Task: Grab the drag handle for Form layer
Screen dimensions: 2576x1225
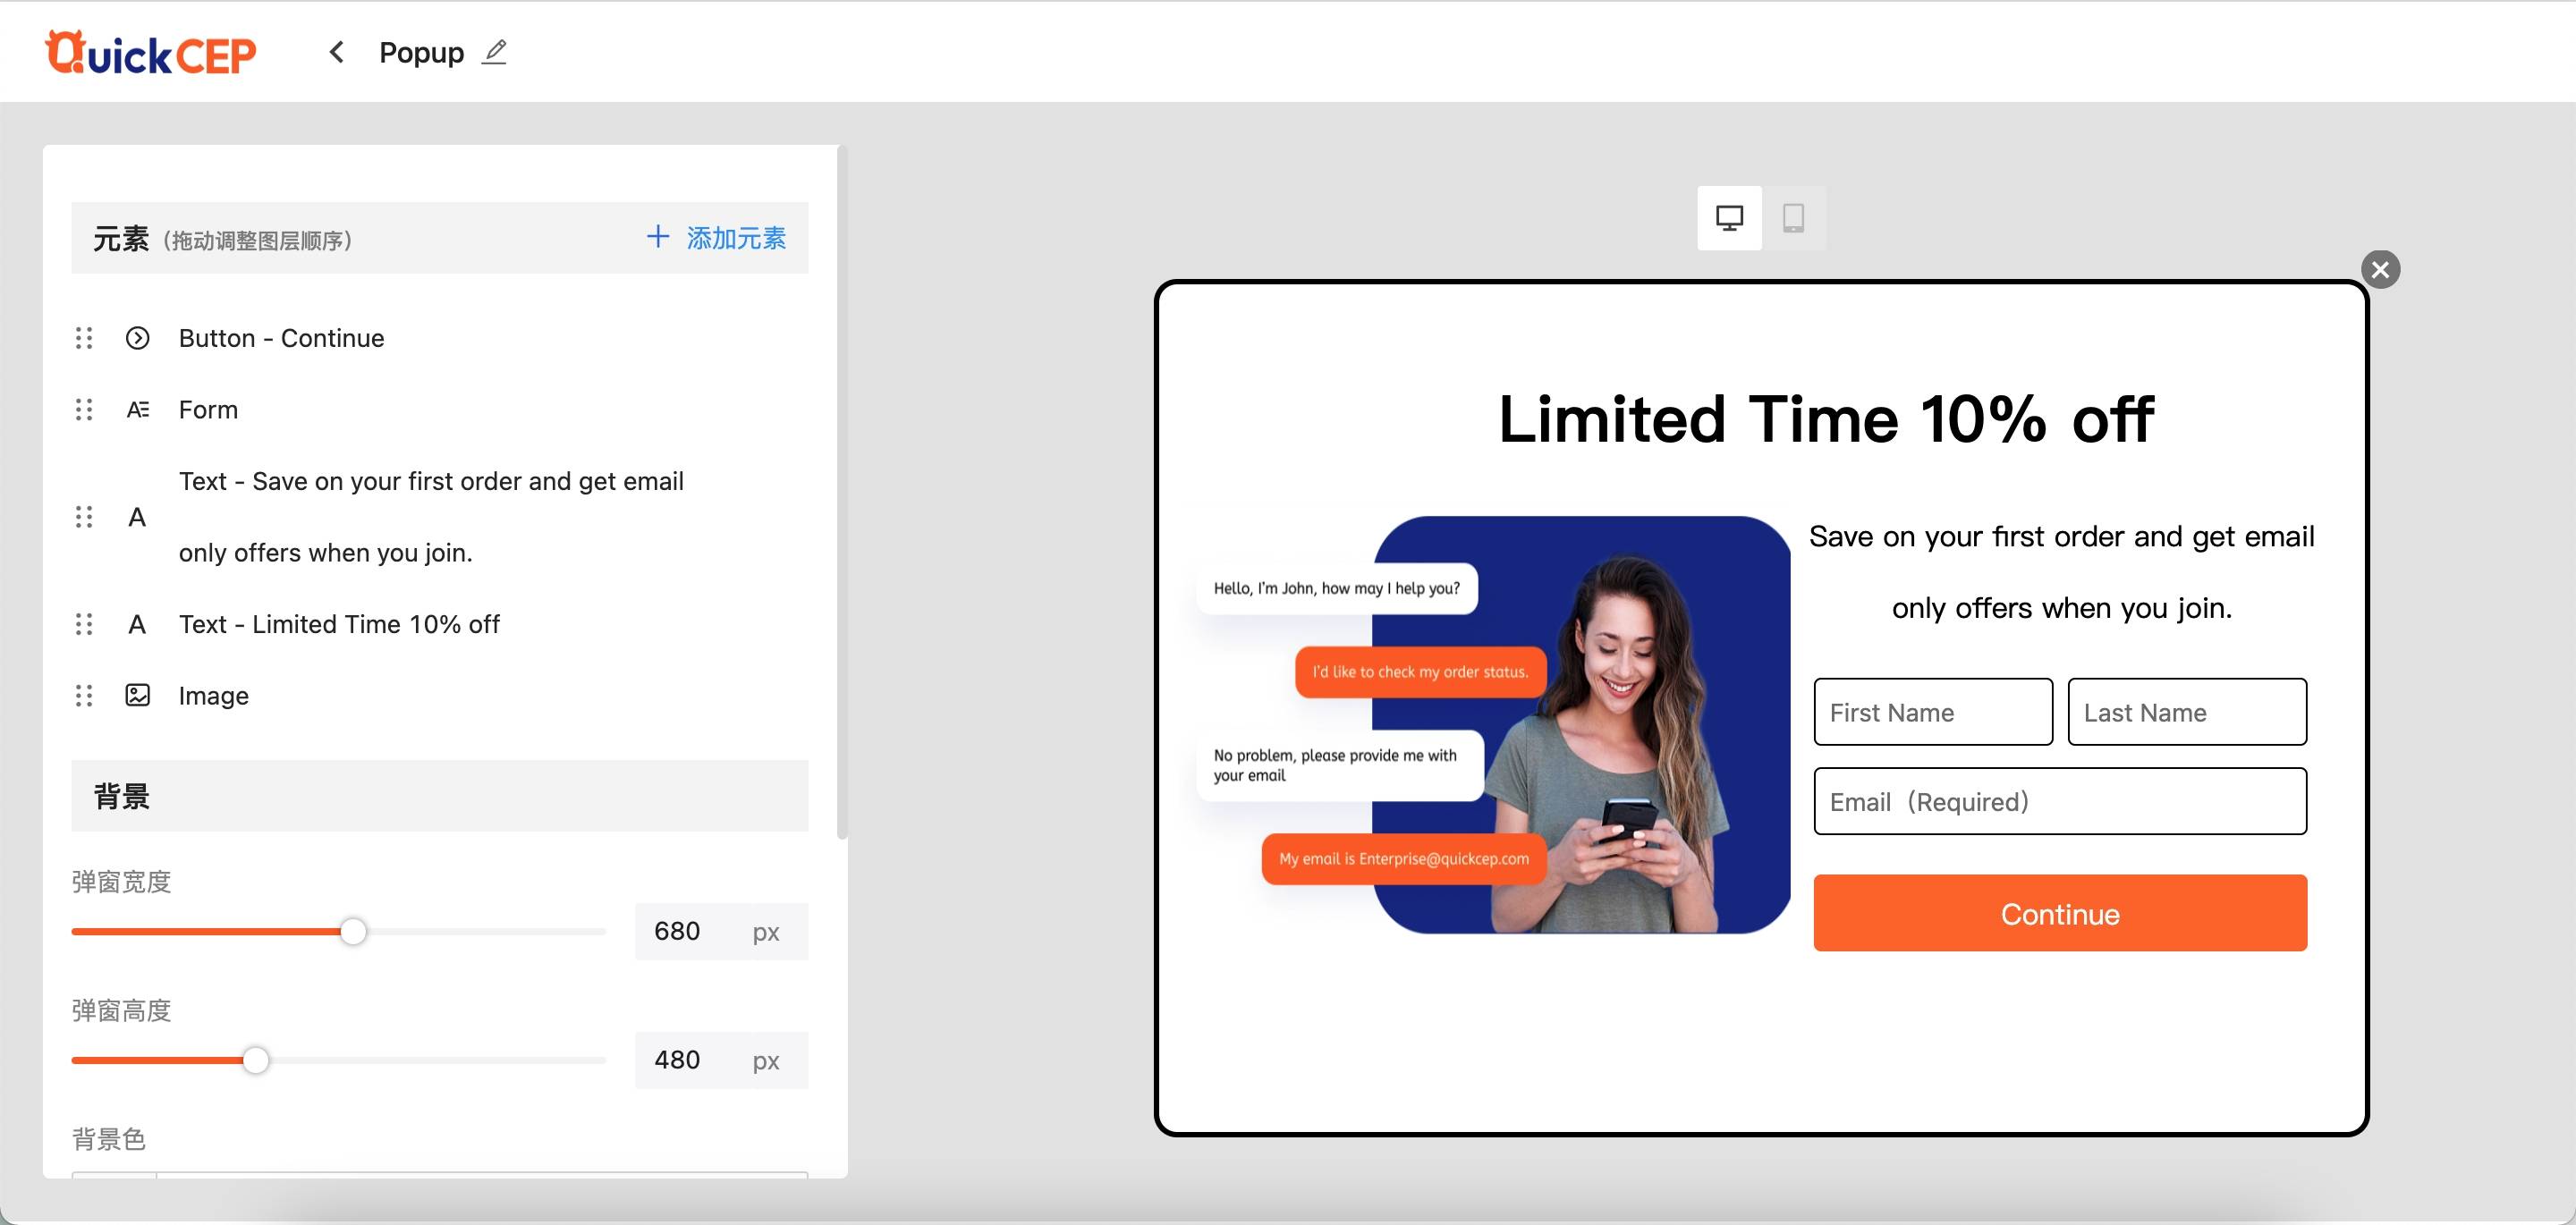Action: pos(84,410)
